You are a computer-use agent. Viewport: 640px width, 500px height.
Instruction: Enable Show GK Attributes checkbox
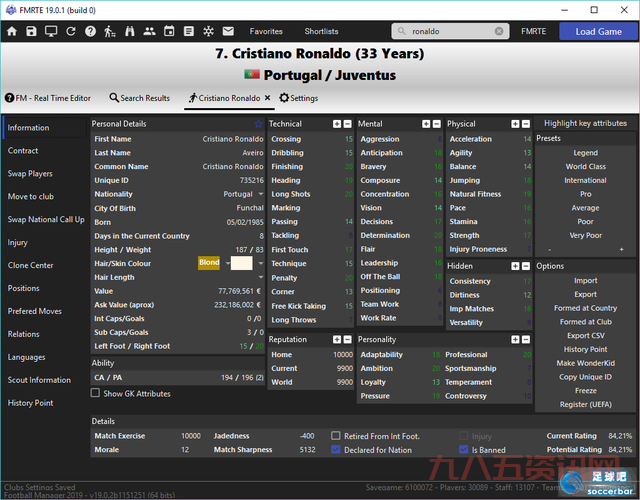[97, 394]
